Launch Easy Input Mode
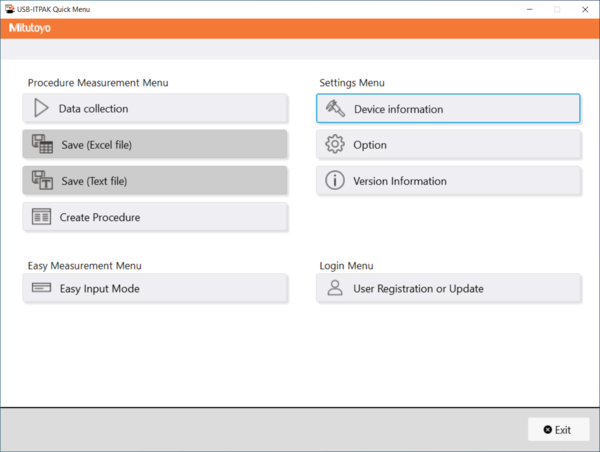600x452 pixels. coord(155,289)
